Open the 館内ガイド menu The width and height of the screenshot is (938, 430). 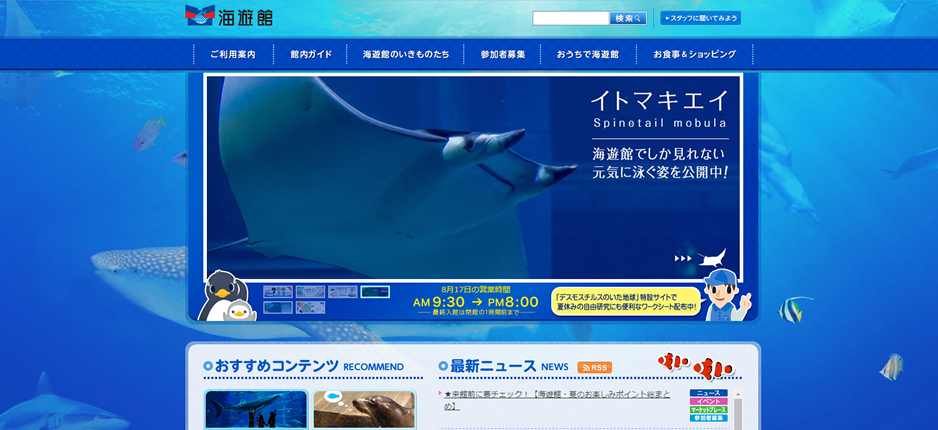(x=310, y=54)
